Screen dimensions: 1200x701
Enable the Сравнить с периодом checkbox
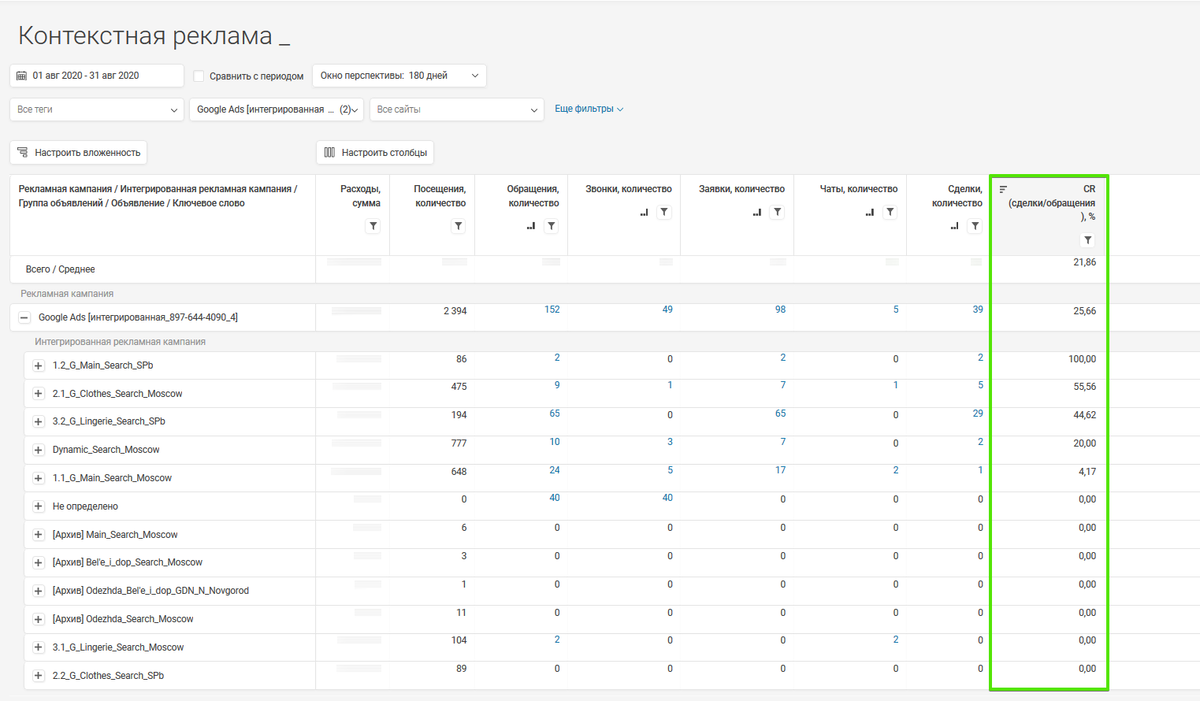point(199,76)
